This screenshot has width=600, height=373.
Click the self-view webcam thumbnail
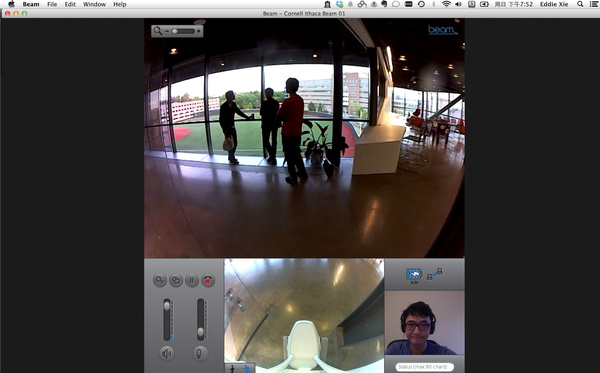pos(424,323)
